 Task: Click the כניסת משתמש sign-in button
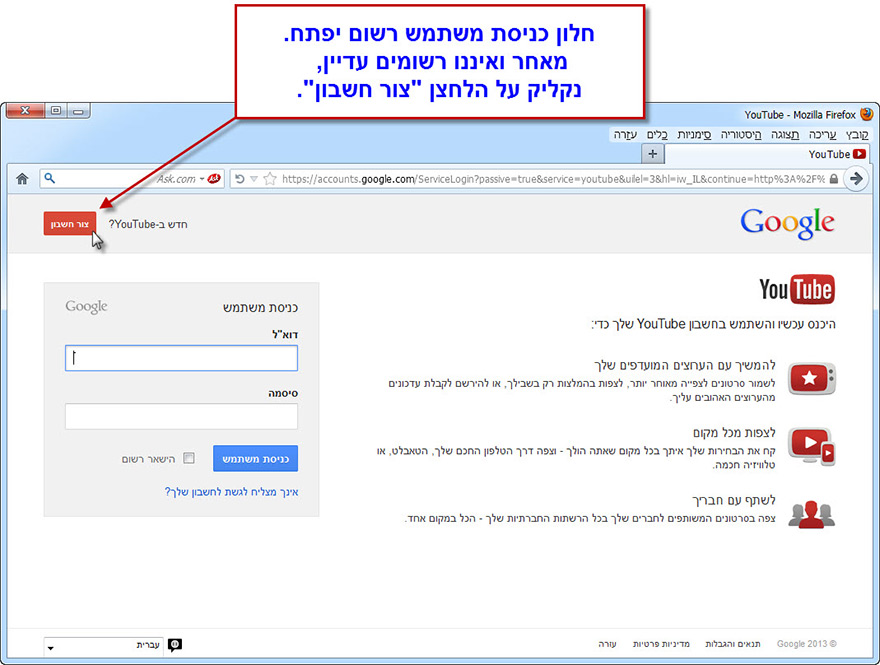pyautogui.click(x=255, y=457)
